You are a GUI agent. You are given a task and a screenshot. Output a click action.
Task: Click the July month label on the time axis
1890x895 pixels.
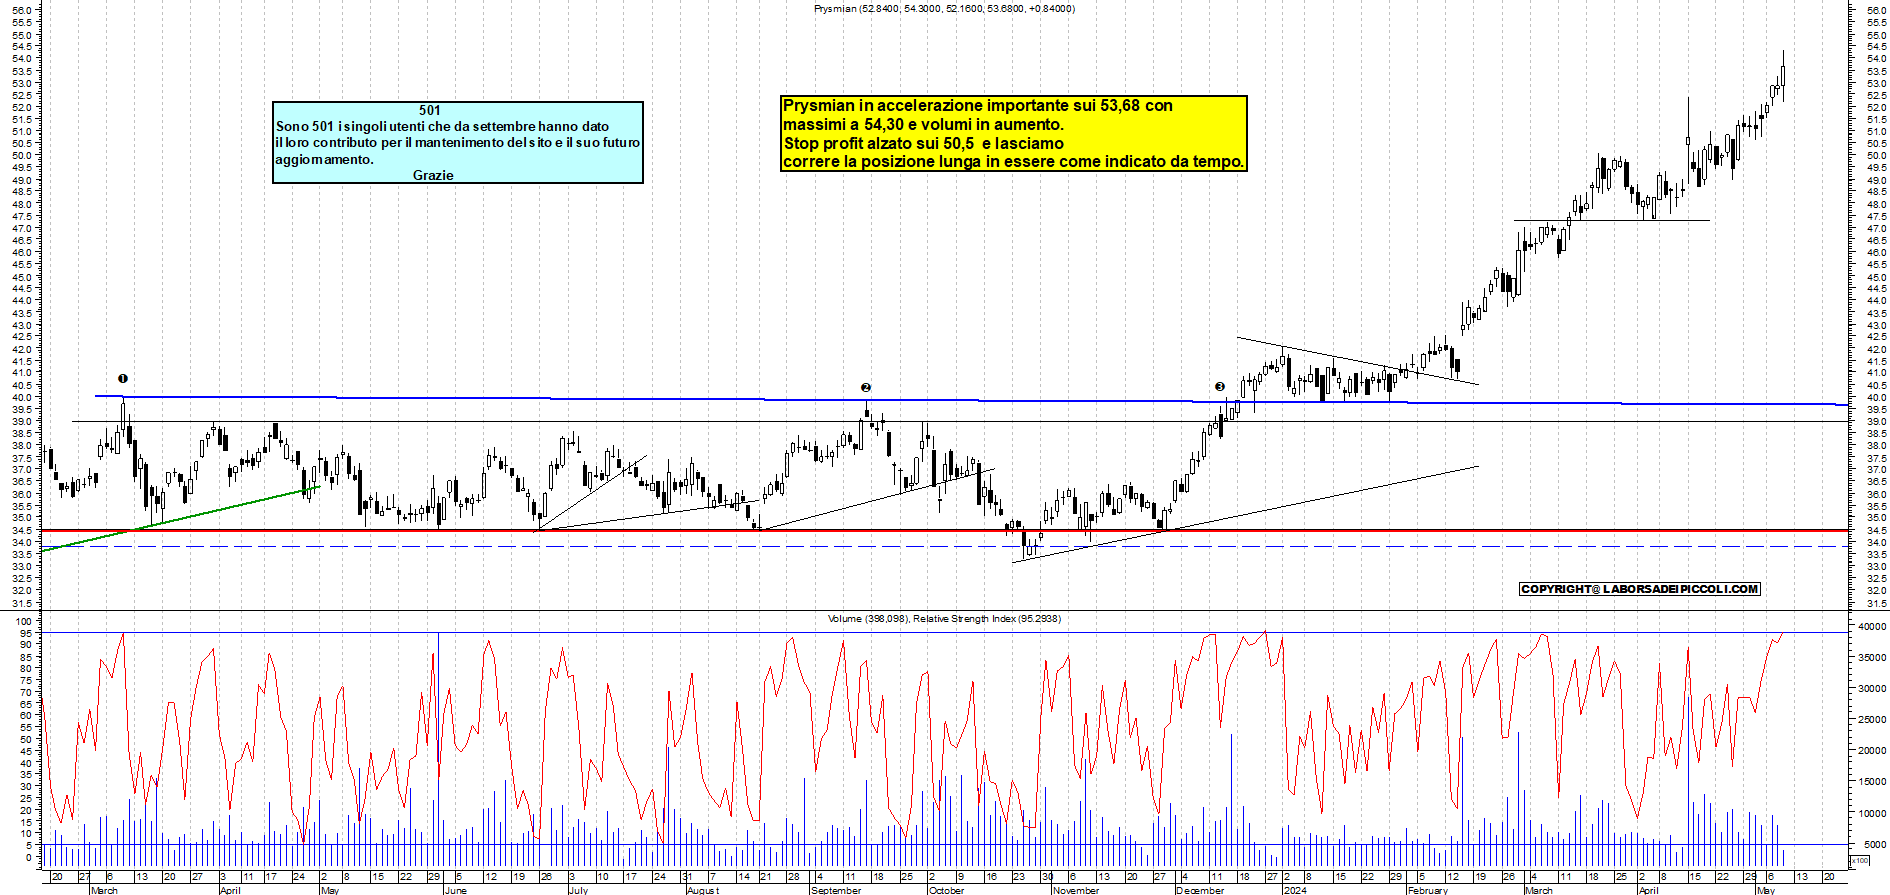click(x=578, y=890)
